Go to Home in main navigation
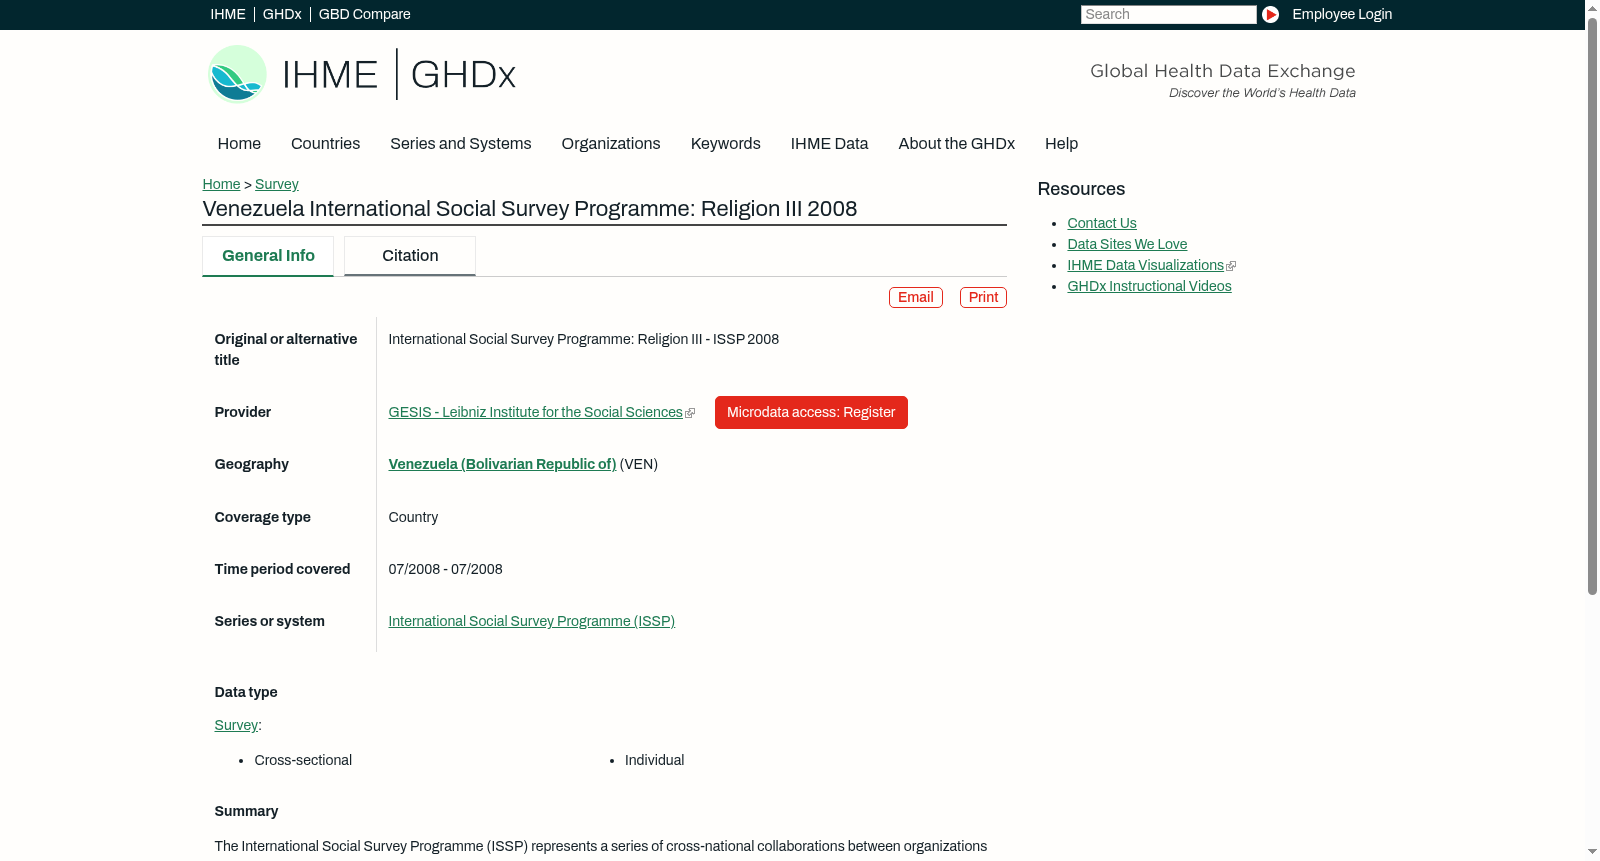The height and width of the screenshot is (861, 1600). (x=239, y=144)
